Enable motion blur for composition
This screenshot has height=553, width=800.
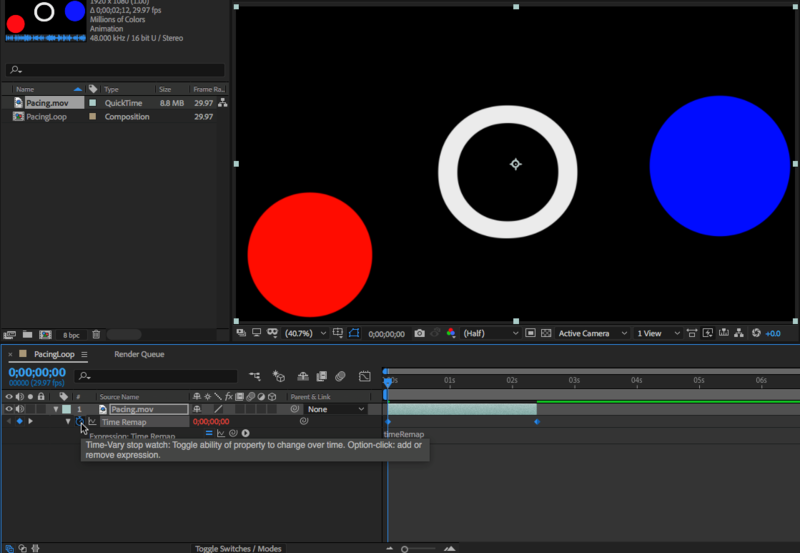coord(340,376)
